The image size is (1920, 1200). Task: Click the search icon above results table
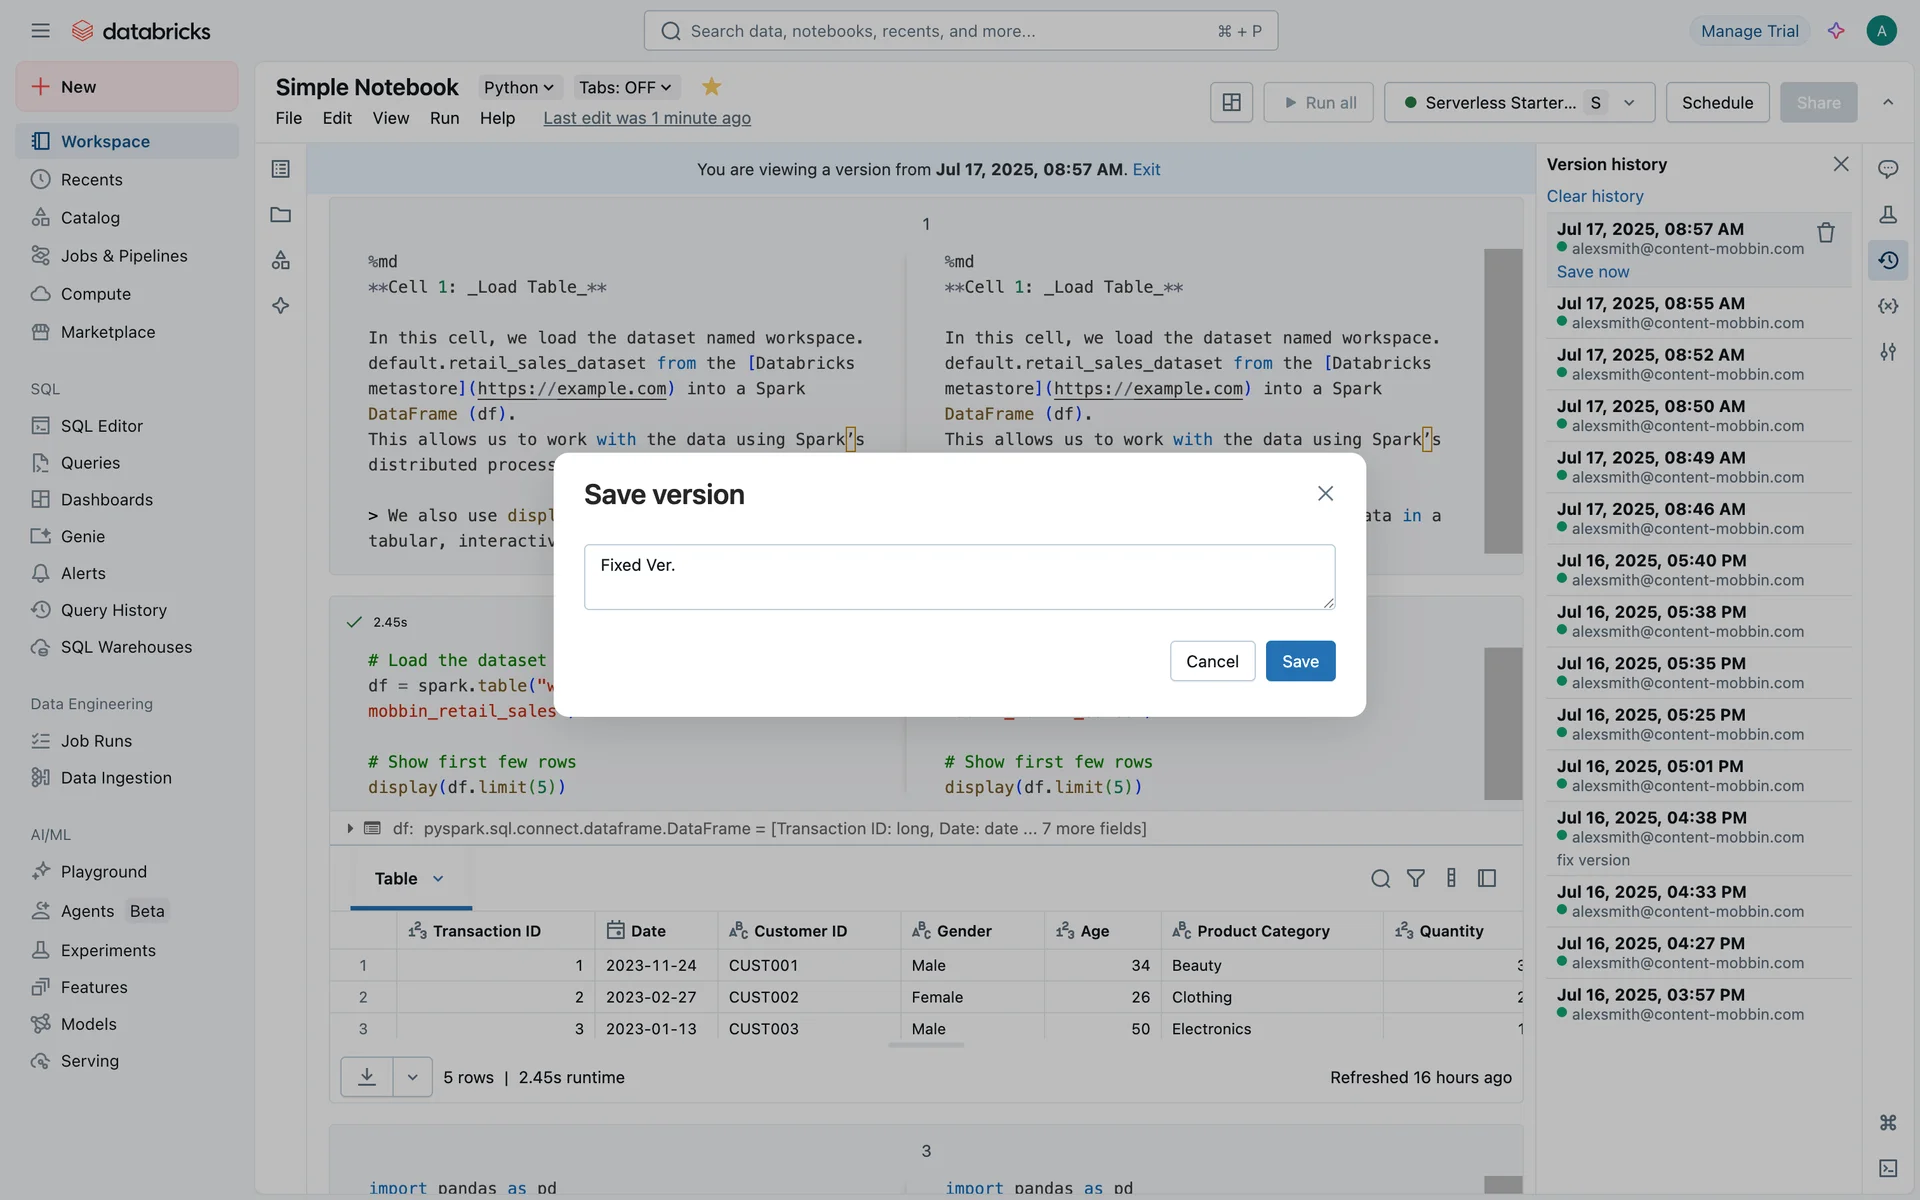(1380, 878)
